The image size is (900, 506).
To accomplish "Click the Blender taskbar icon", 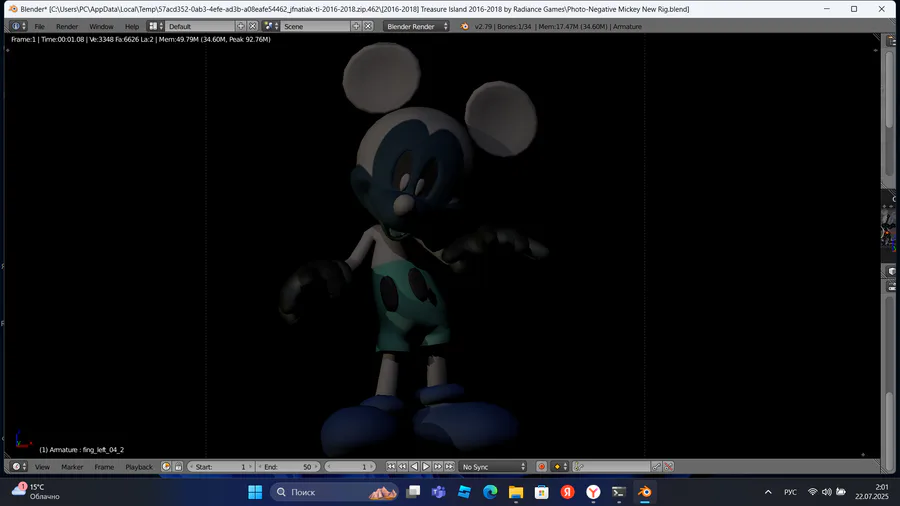I will pyautogui.click(x=645, y=492).
